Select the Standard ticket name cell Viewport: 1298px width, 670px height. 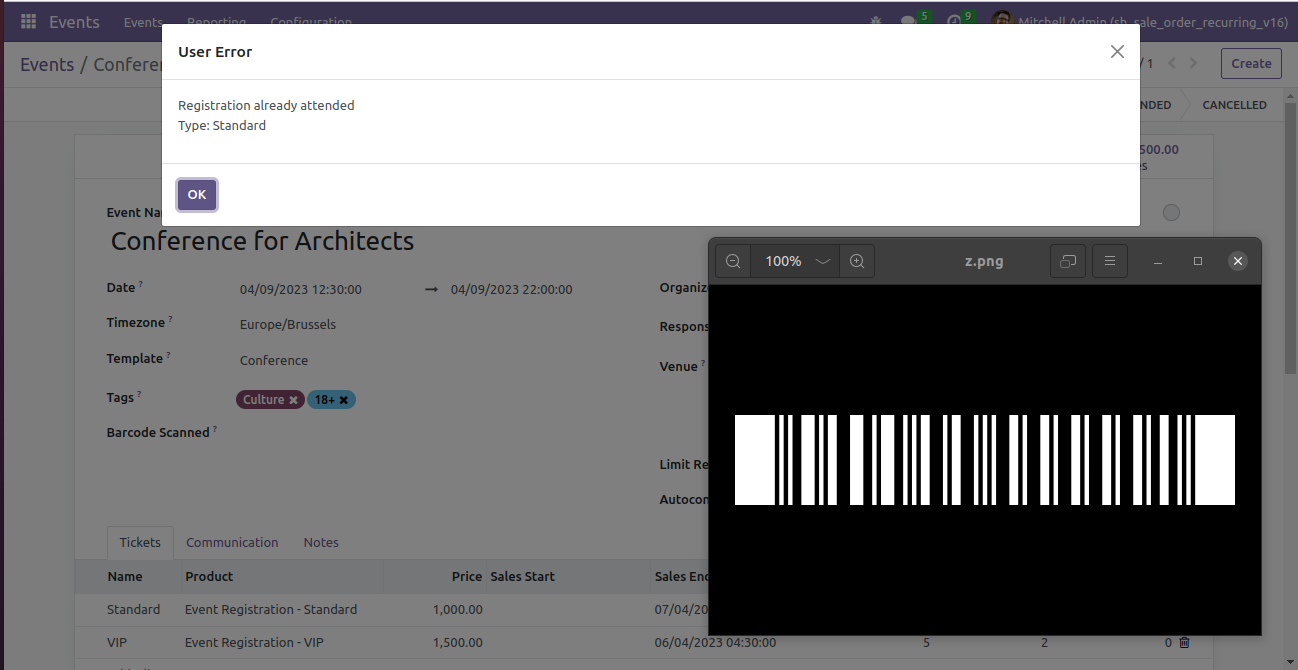[133, 610]
